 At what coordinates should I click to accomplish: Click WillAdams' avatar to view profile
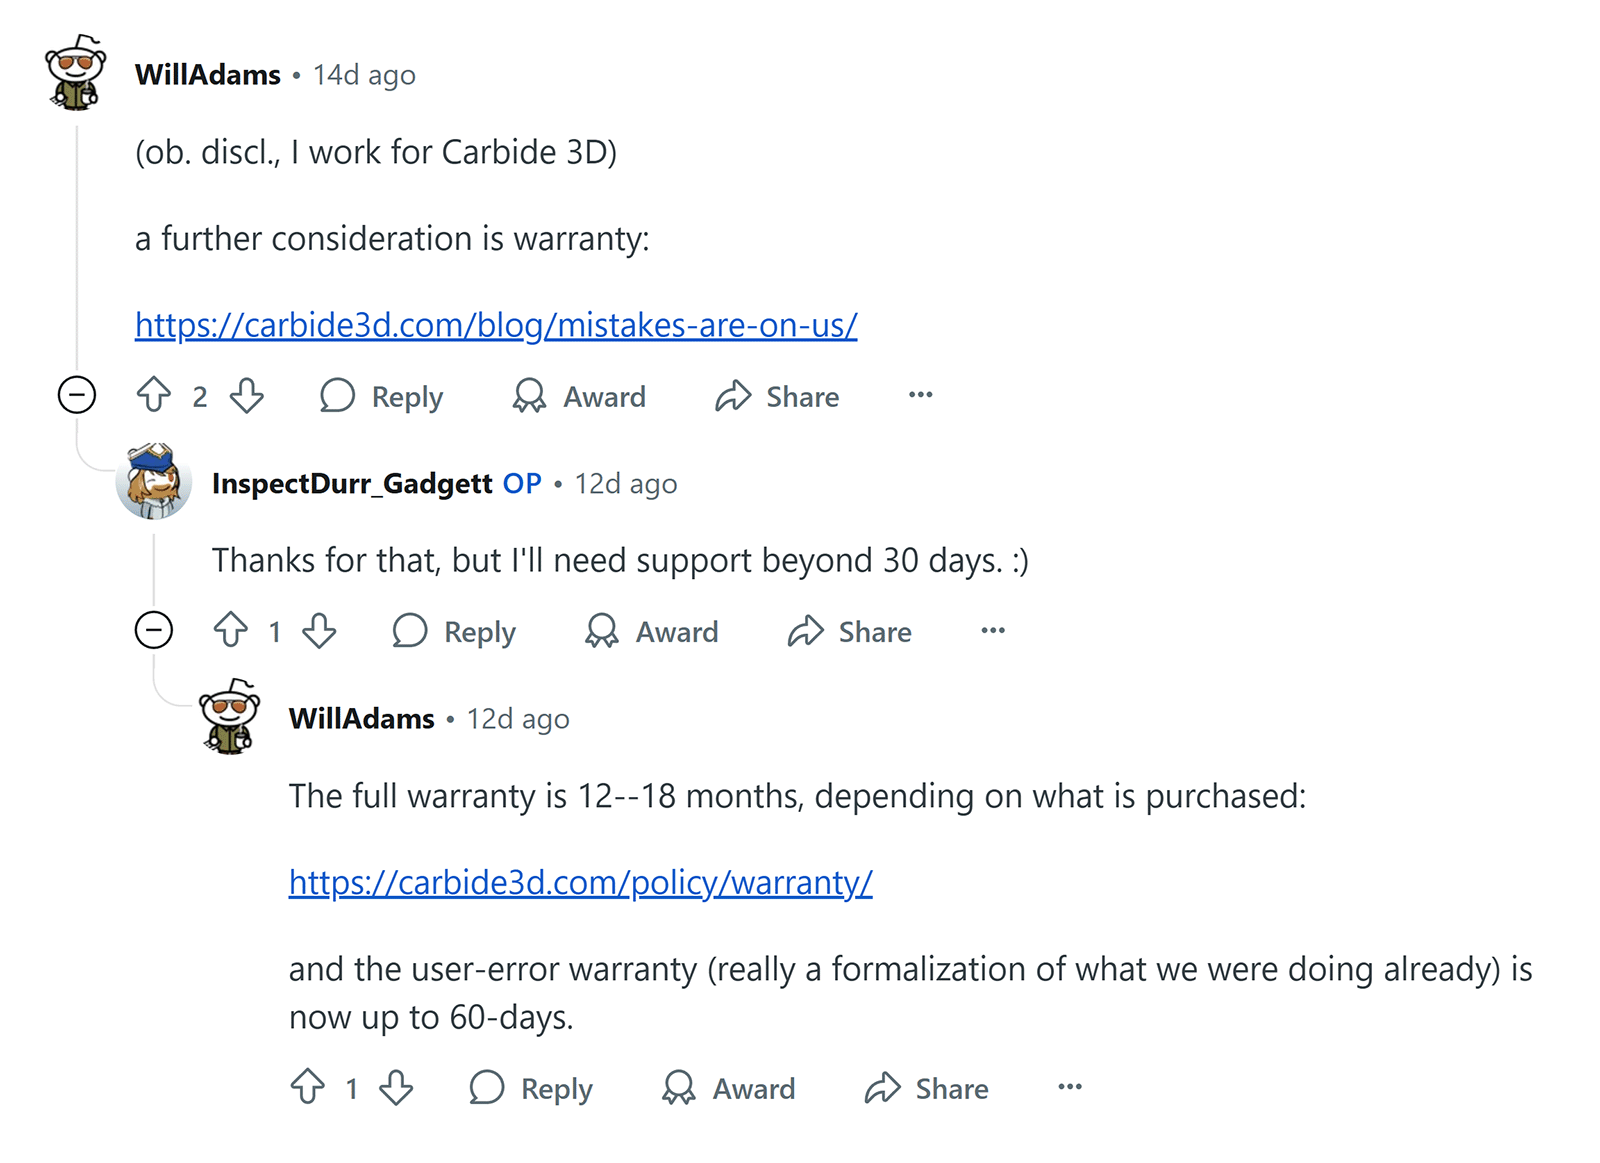(74, 74)
